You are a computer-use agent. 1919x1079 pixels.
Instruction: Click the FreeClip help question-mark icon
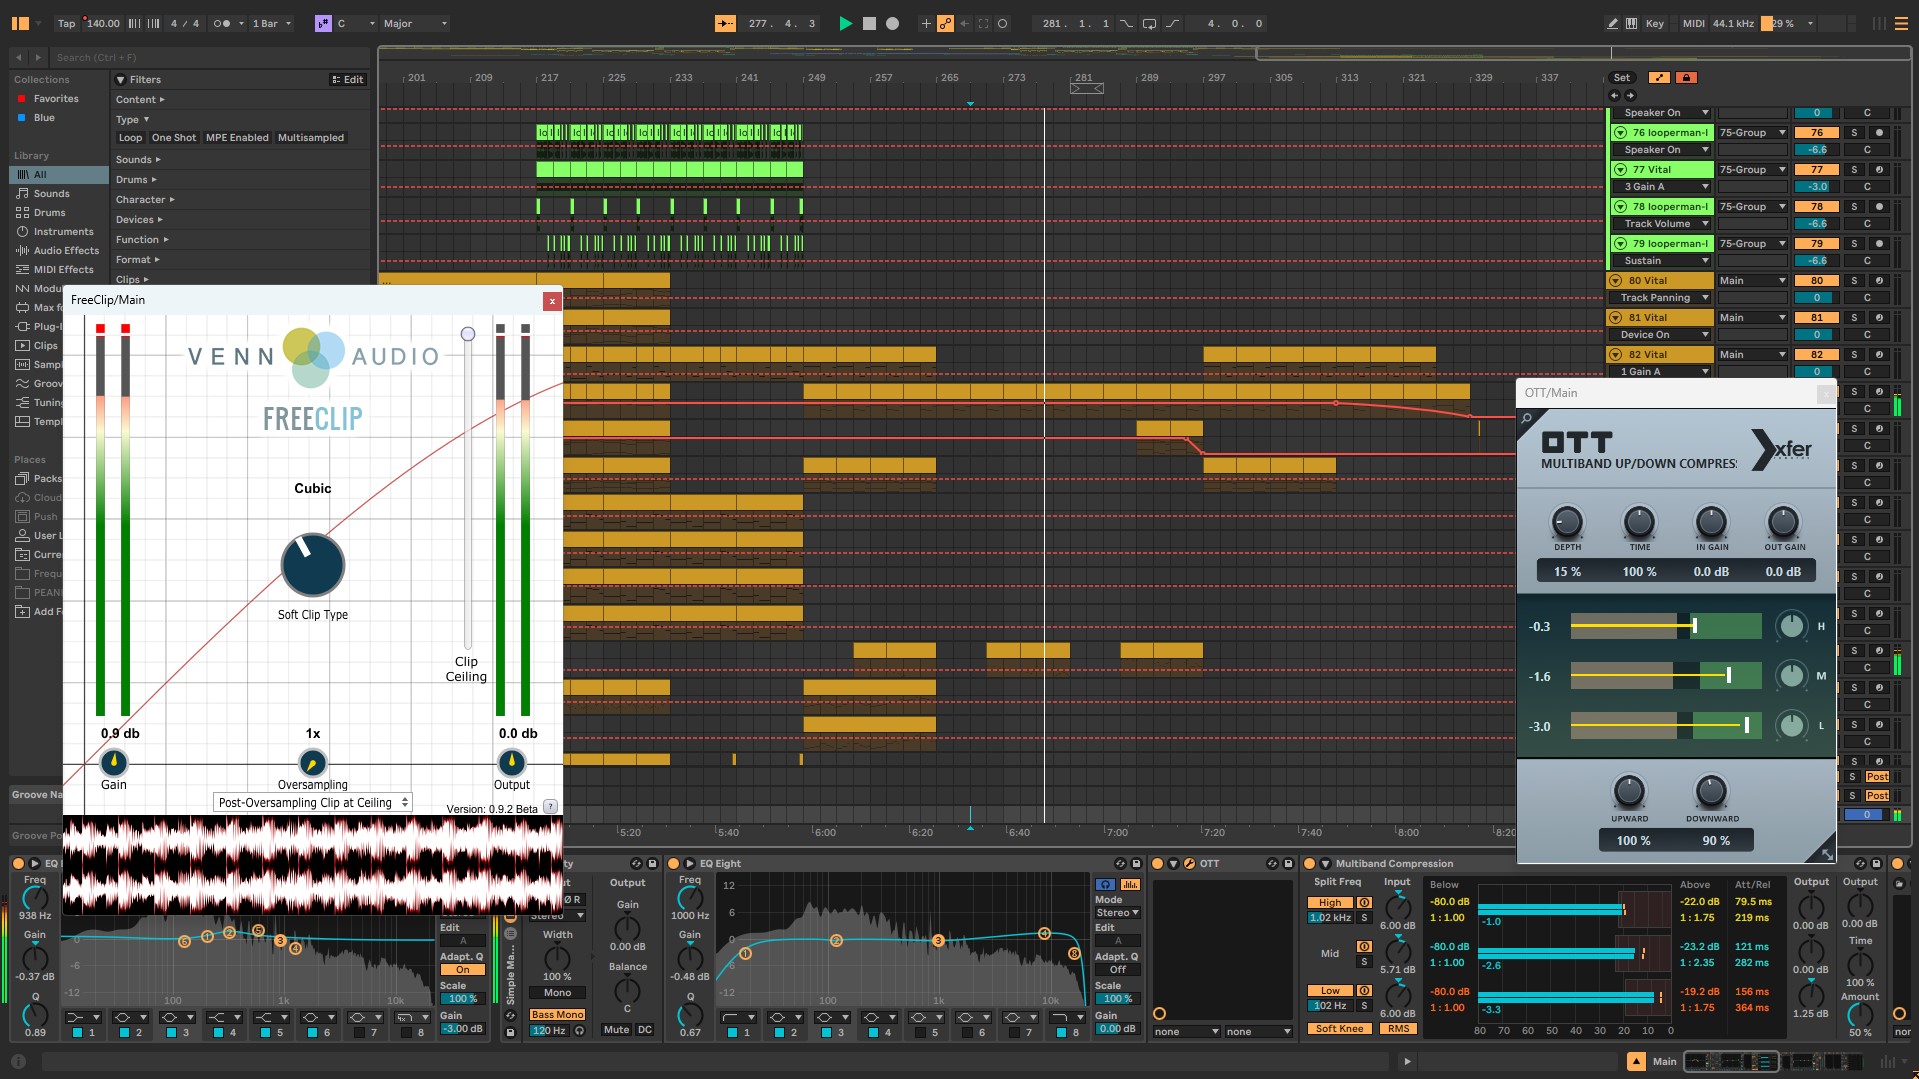coord(550,806)
